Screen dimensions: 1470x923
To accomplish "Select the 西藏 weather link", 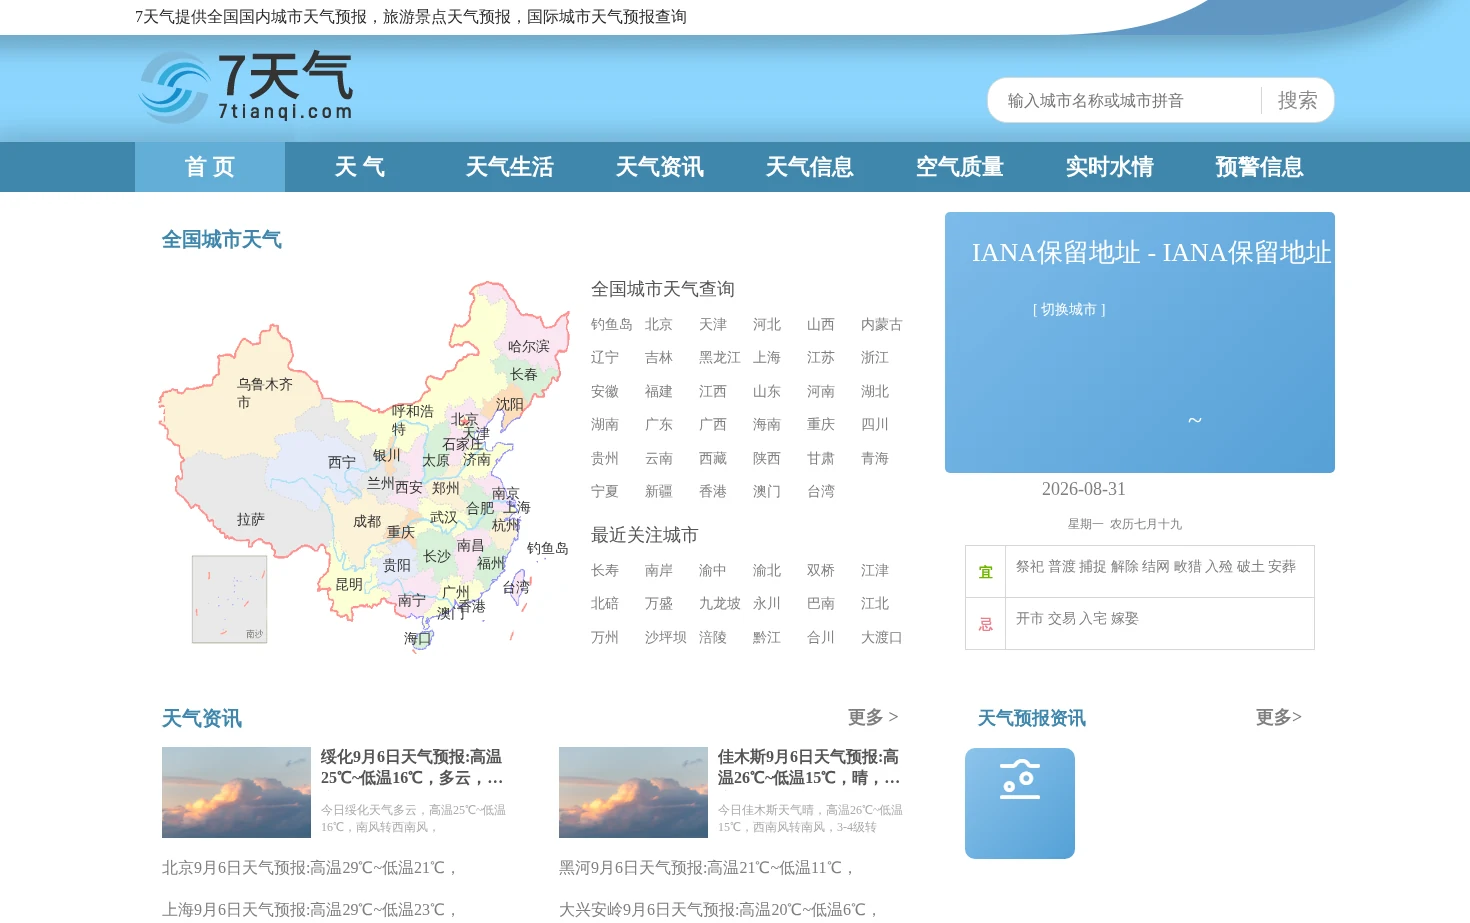I will pos(713,458).
